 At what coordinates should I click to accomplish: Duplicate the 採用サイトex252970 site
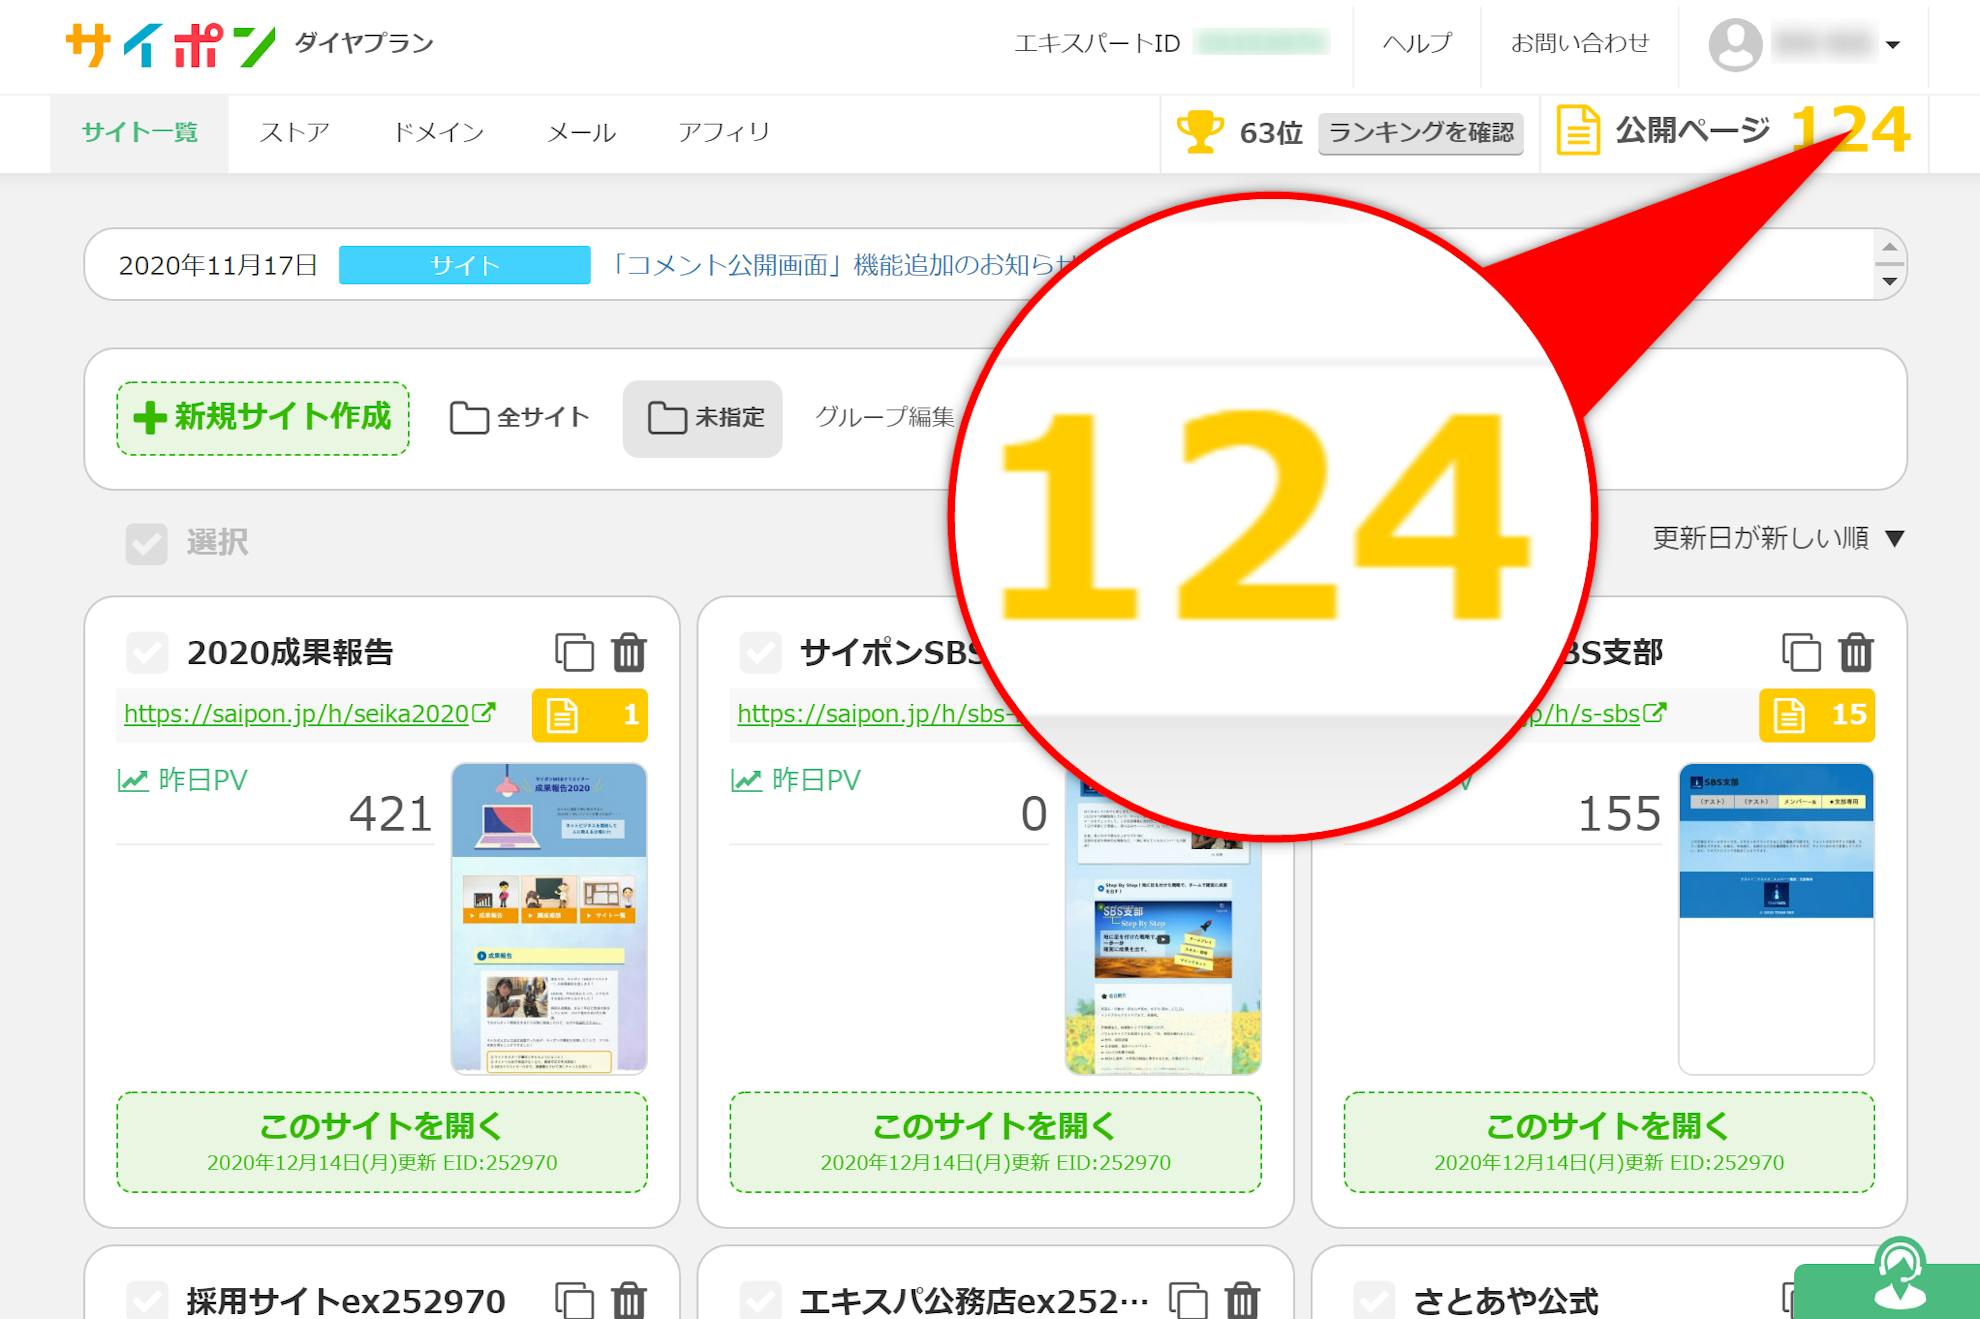(575, 1300)
